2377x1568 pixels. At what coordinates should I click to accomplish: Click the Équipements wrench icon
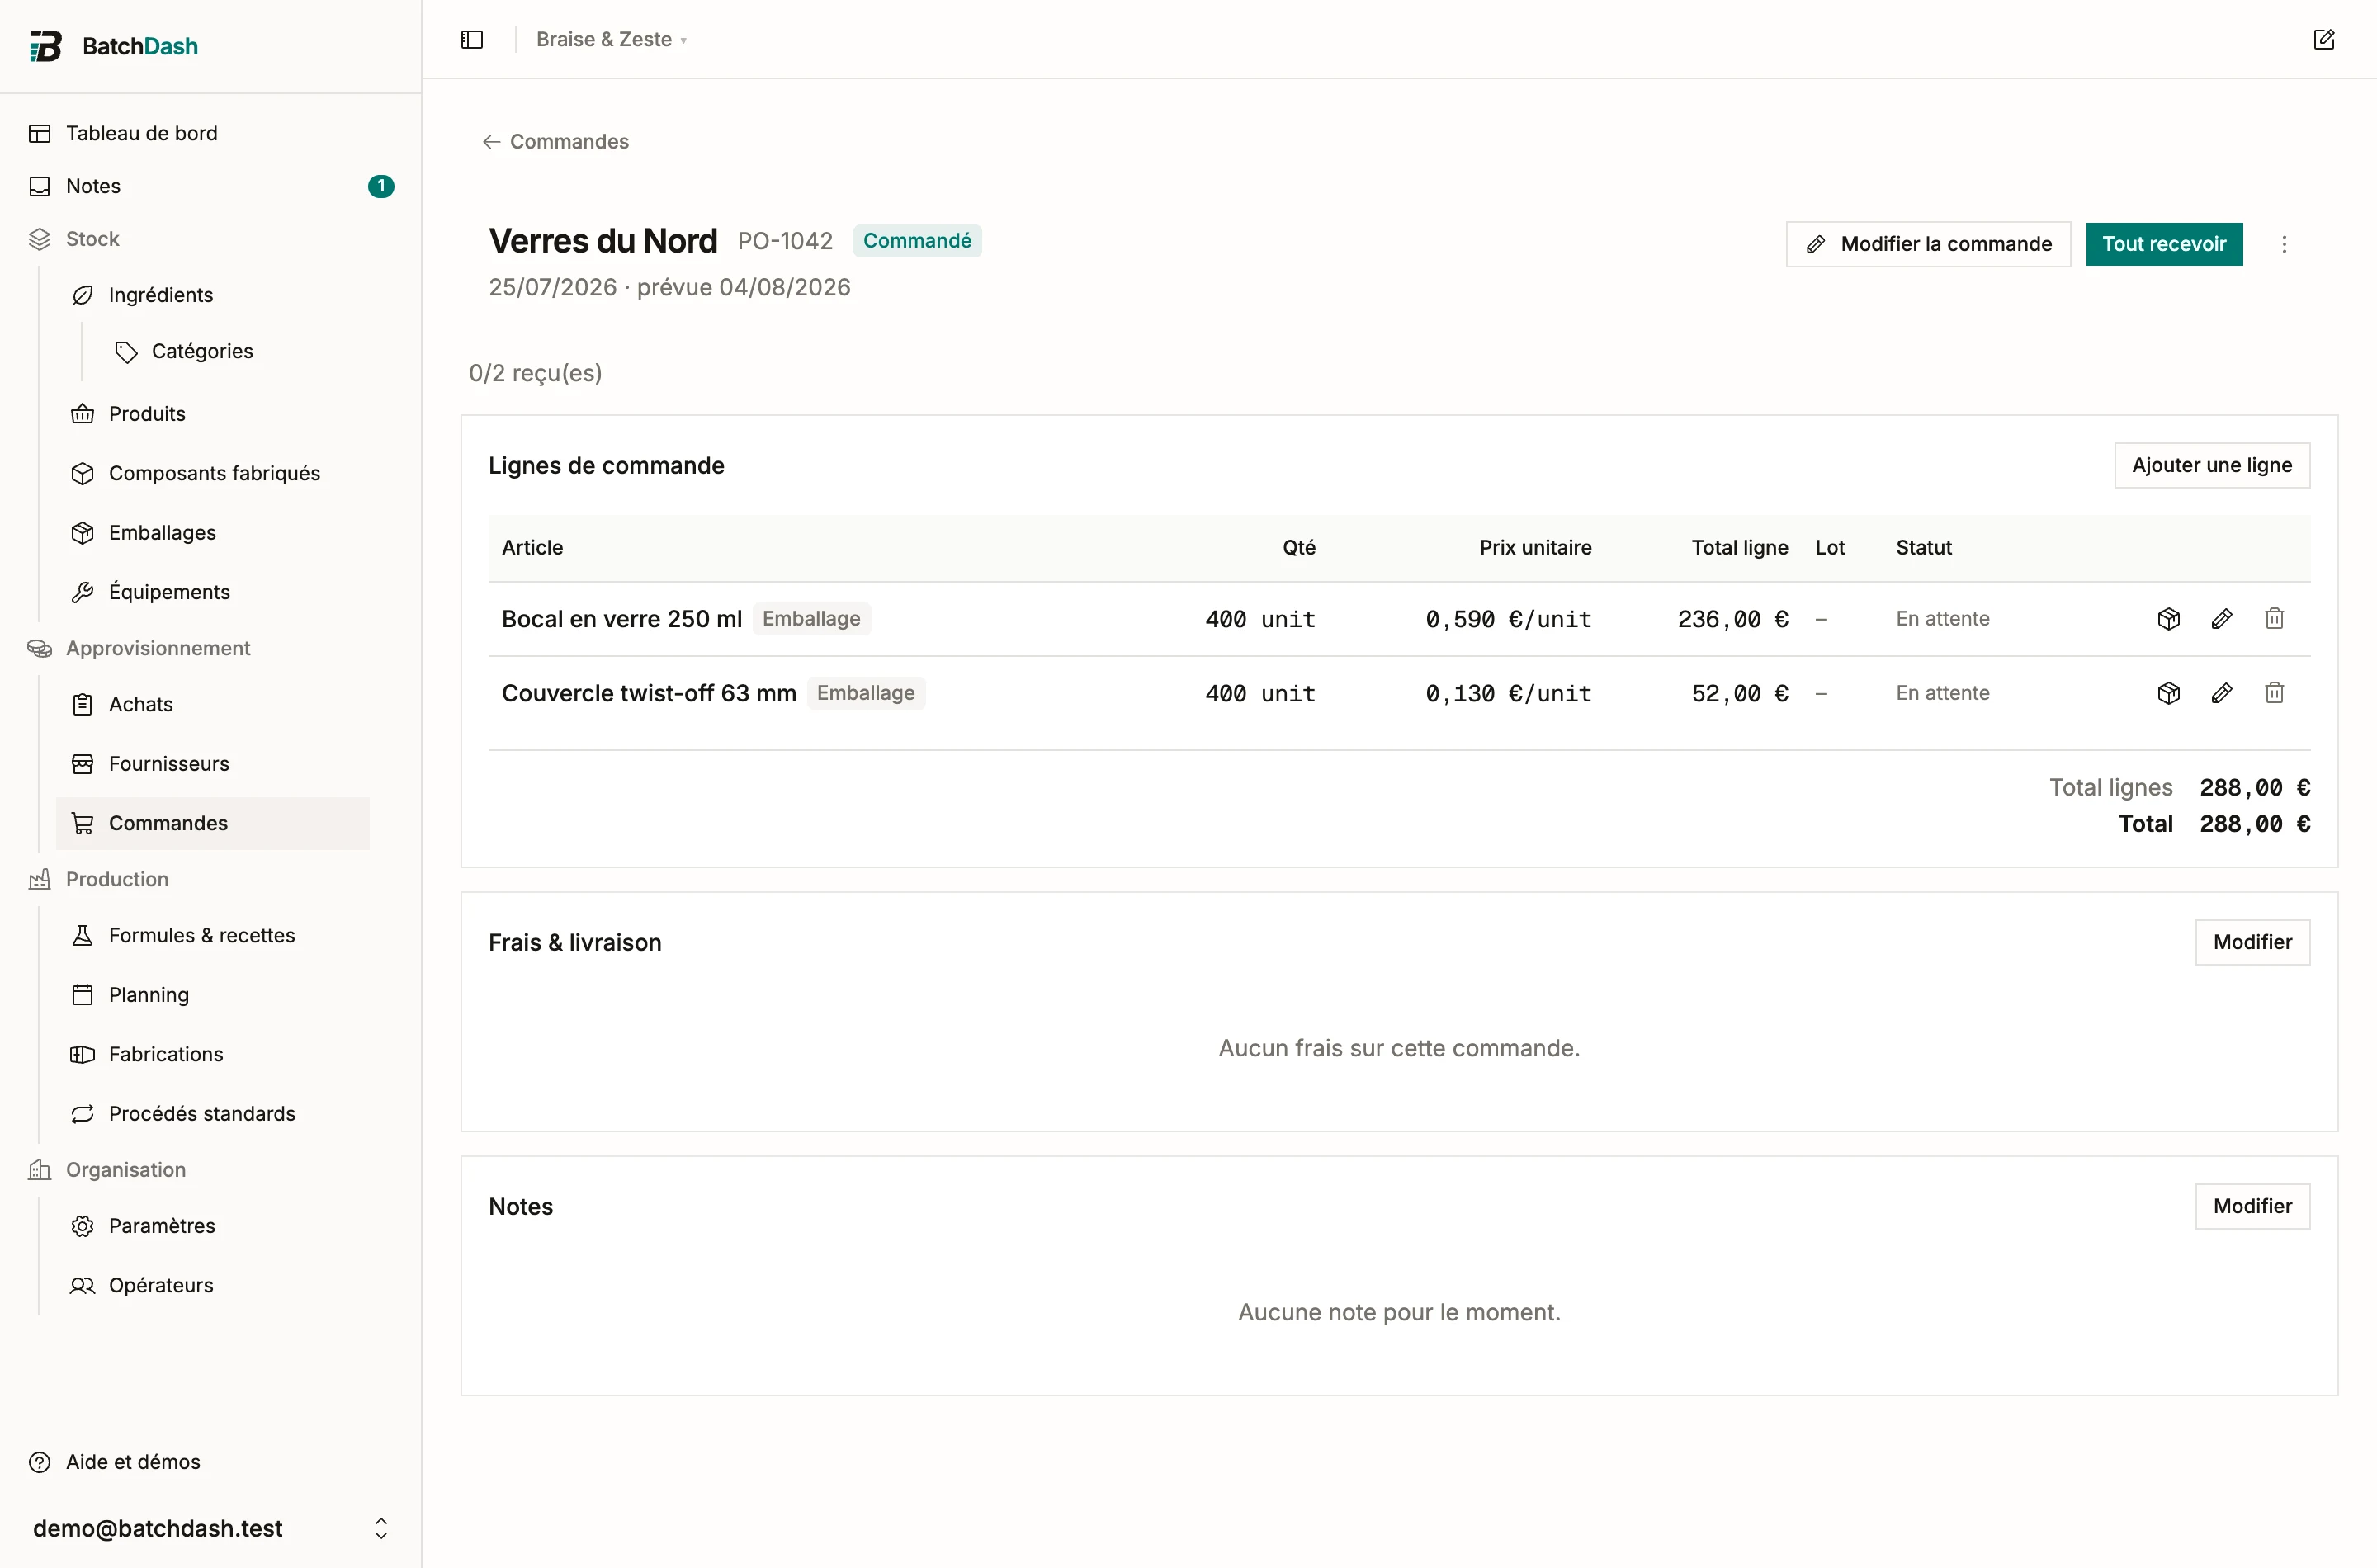point(83,592)
